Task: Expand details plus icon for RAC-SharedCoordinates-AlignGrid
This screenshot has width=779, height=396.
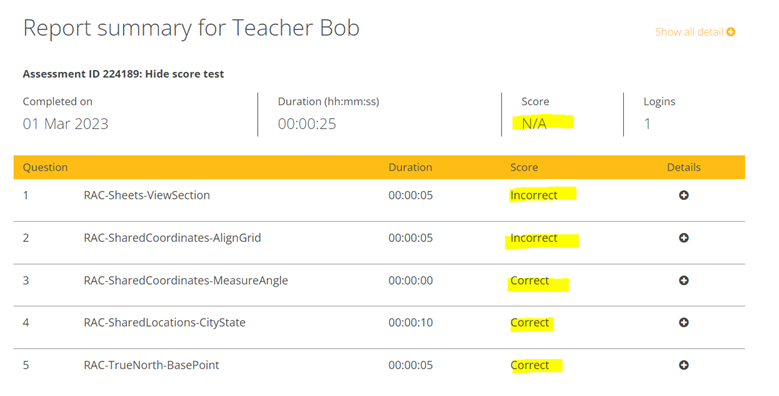Action: tap(684, 238)
